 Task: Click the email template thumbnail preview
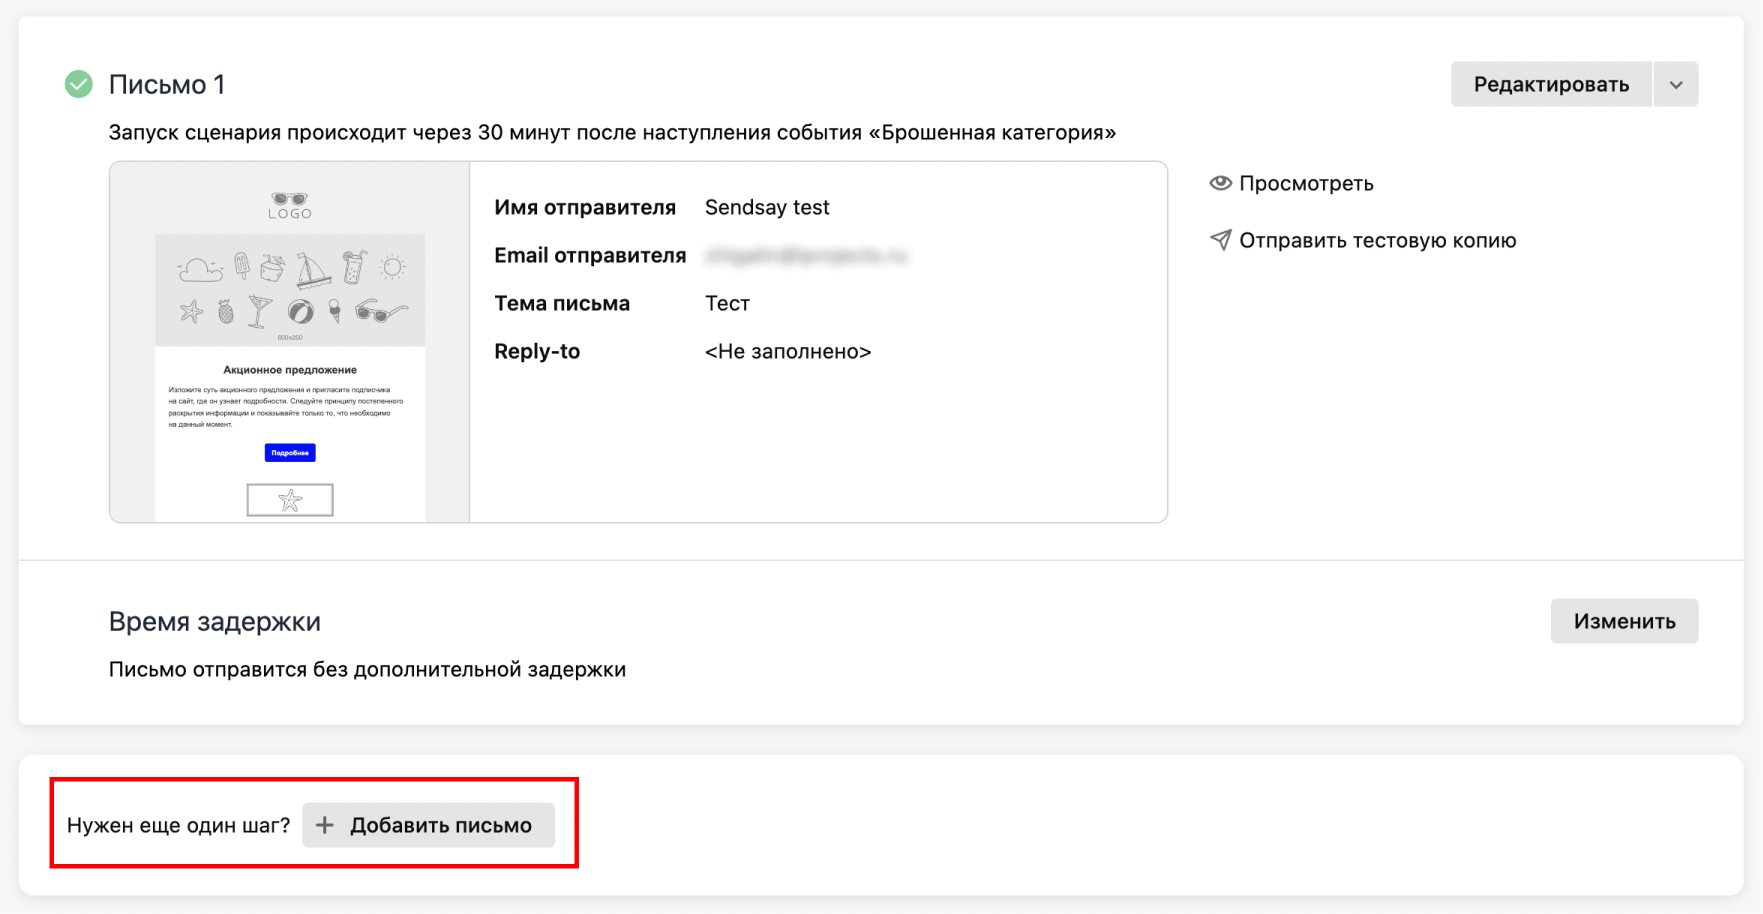coord(289,340)
